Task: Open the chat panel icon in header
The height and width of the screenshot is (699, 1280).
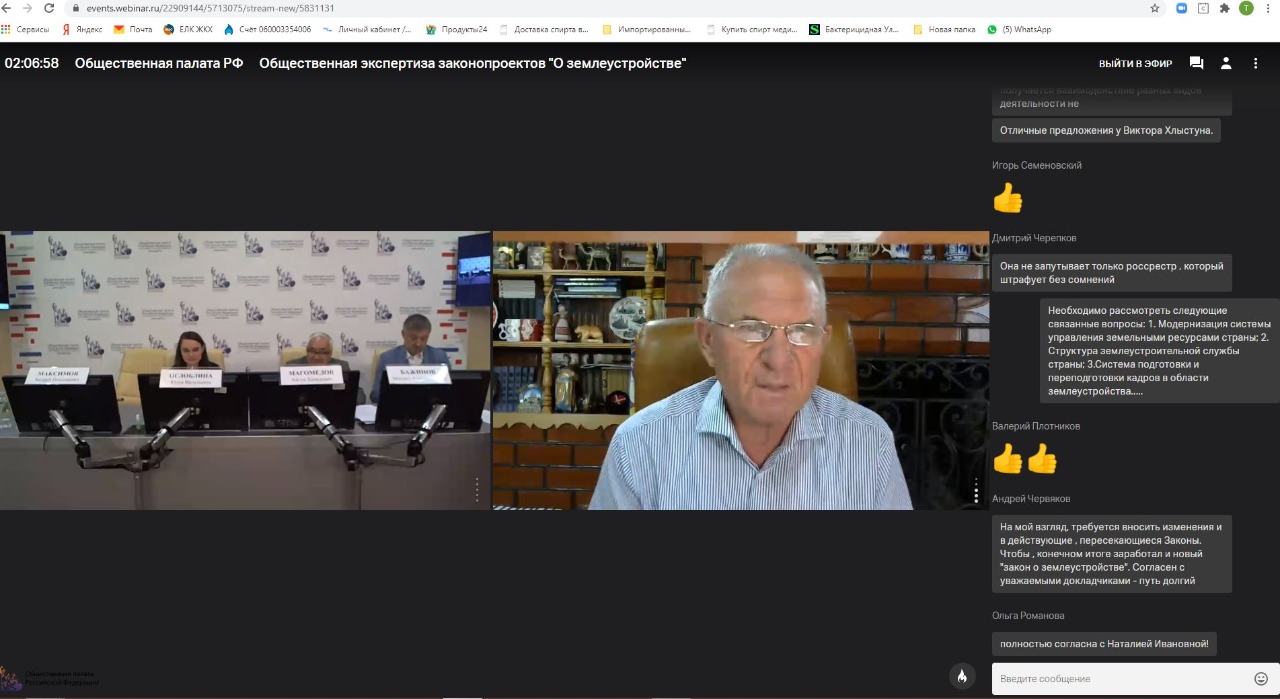Action: 1196,63
